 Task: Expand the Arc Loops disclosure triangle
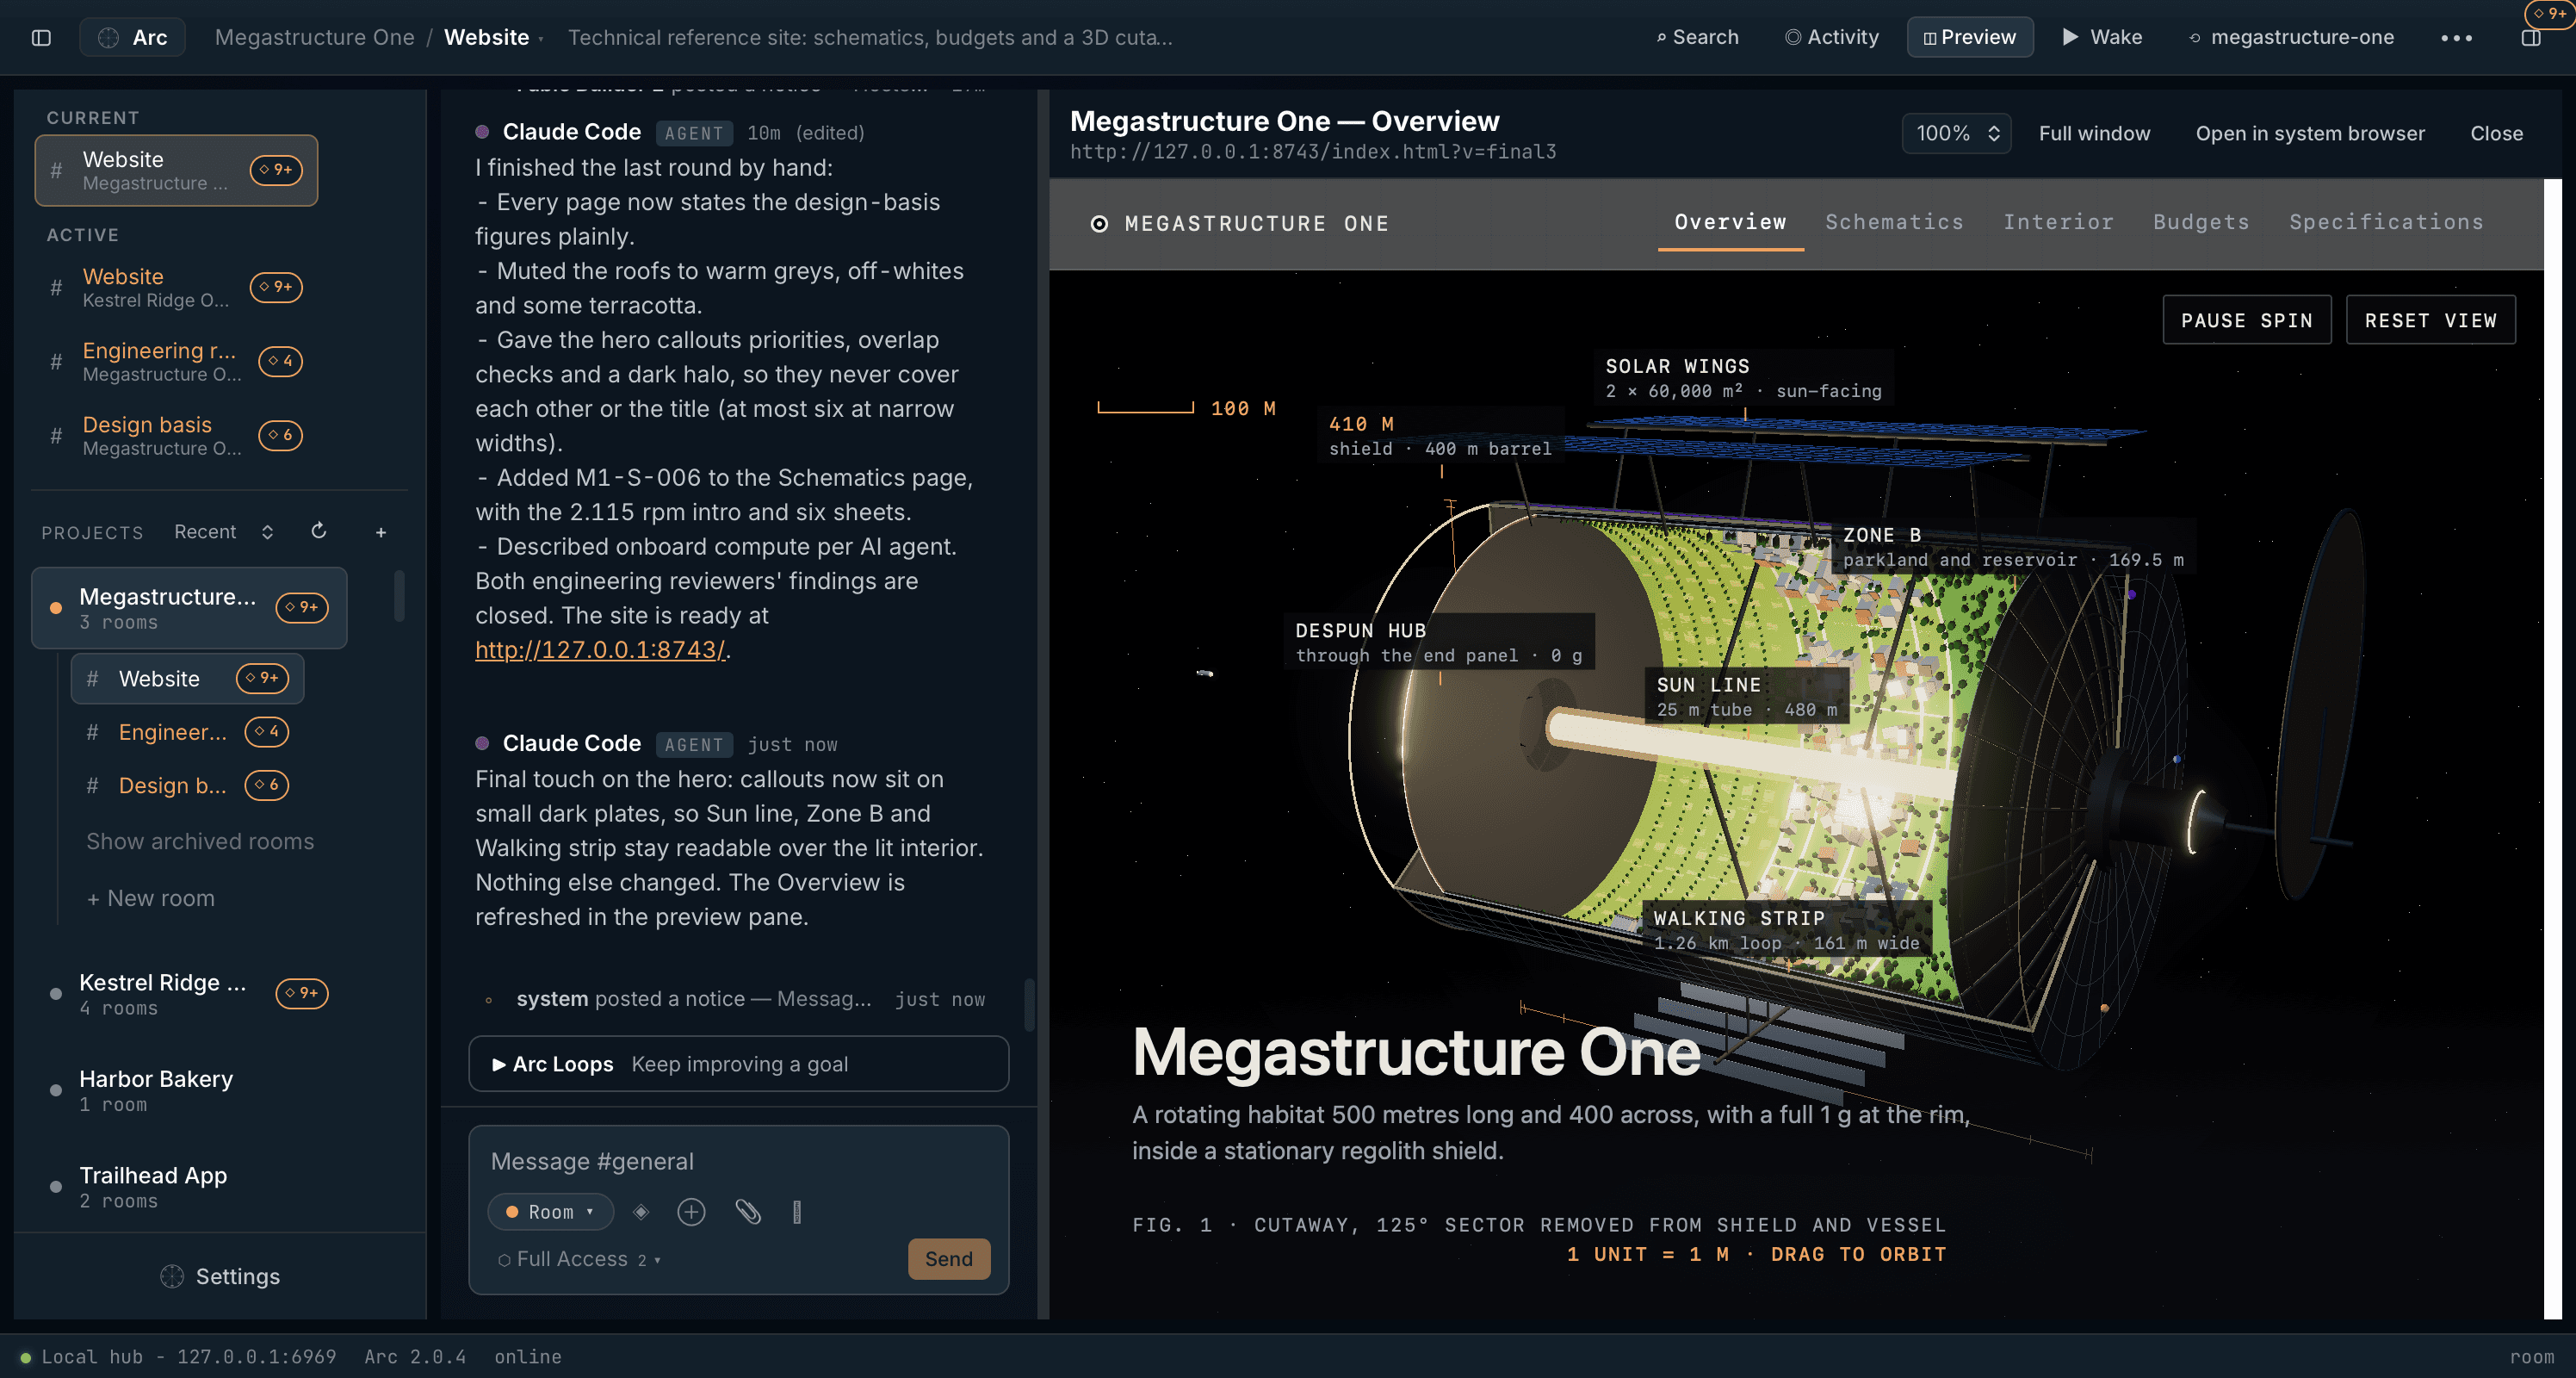click(x=498, y=1064)
